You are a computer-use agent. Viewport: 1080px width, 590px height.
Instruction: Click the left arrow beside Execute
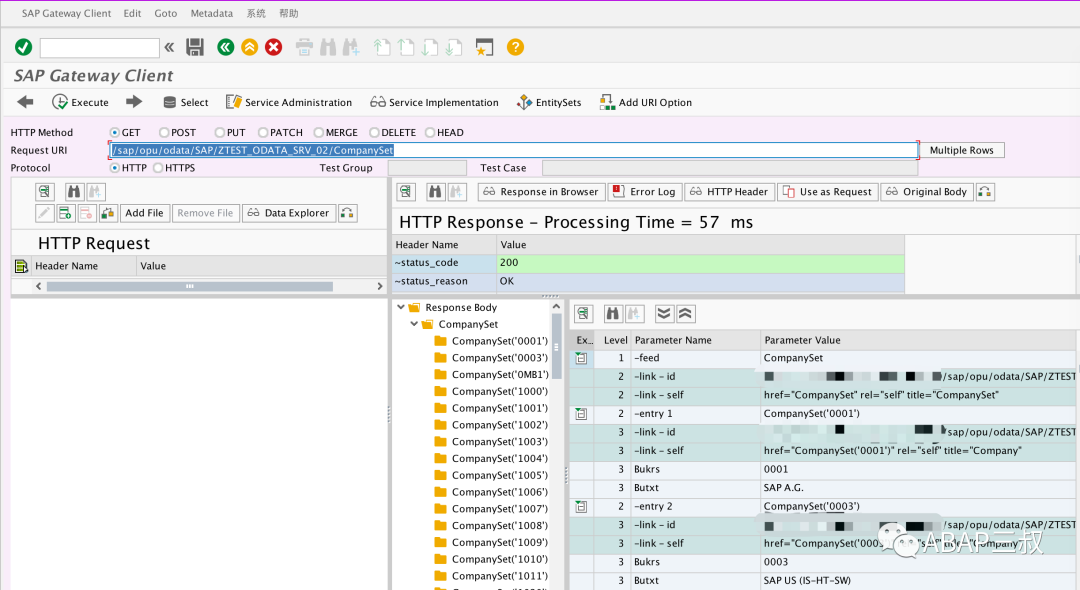point(25,102)
